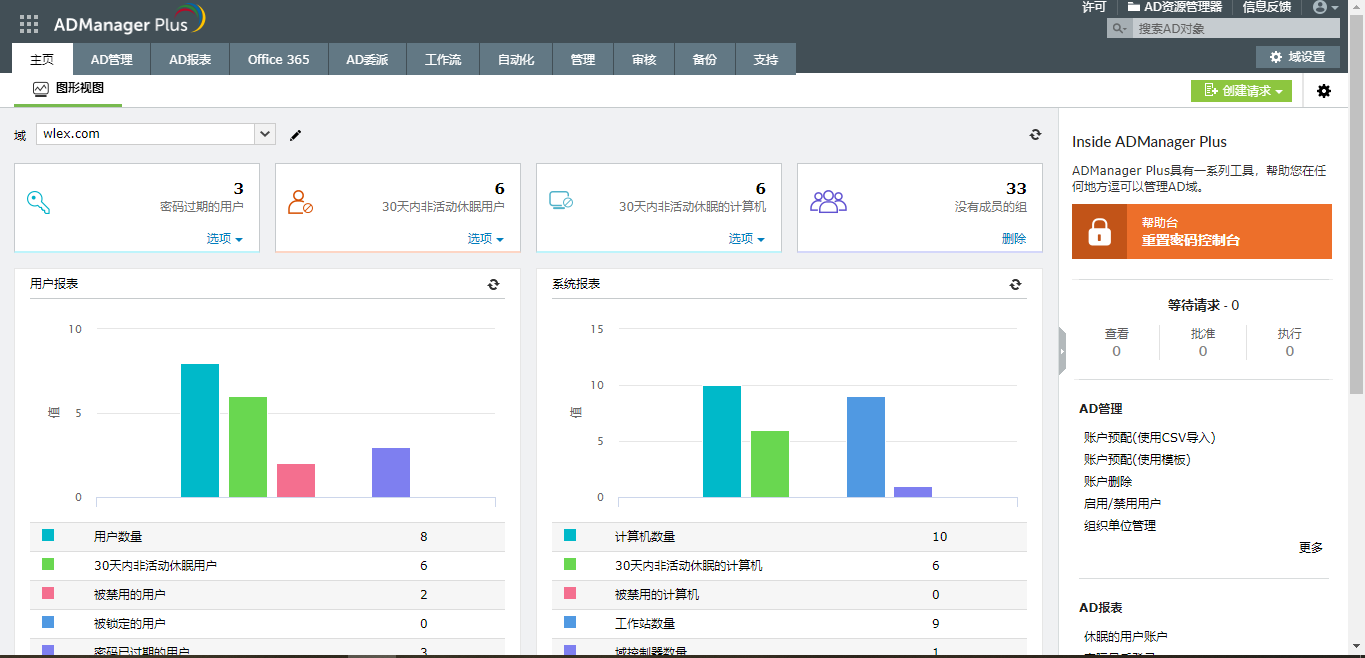Screen dimensions: 1365x658
Task: Open the apps grid icon
Action: [29, 24]
